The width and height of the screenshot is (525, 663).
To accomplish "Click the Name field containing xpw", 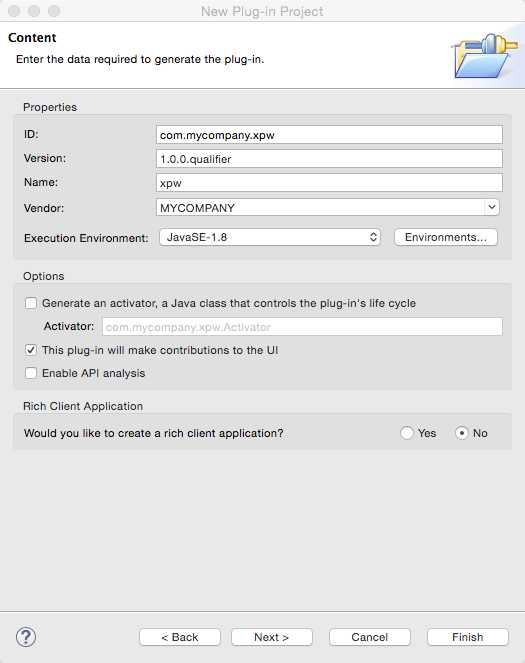I will pyautogui.click(x=329, y=183).
